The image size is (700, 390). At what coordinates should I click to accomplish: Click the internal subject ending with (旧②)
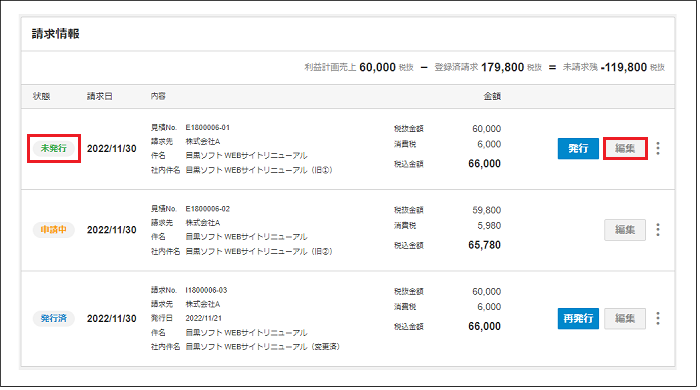pos(259,252)
